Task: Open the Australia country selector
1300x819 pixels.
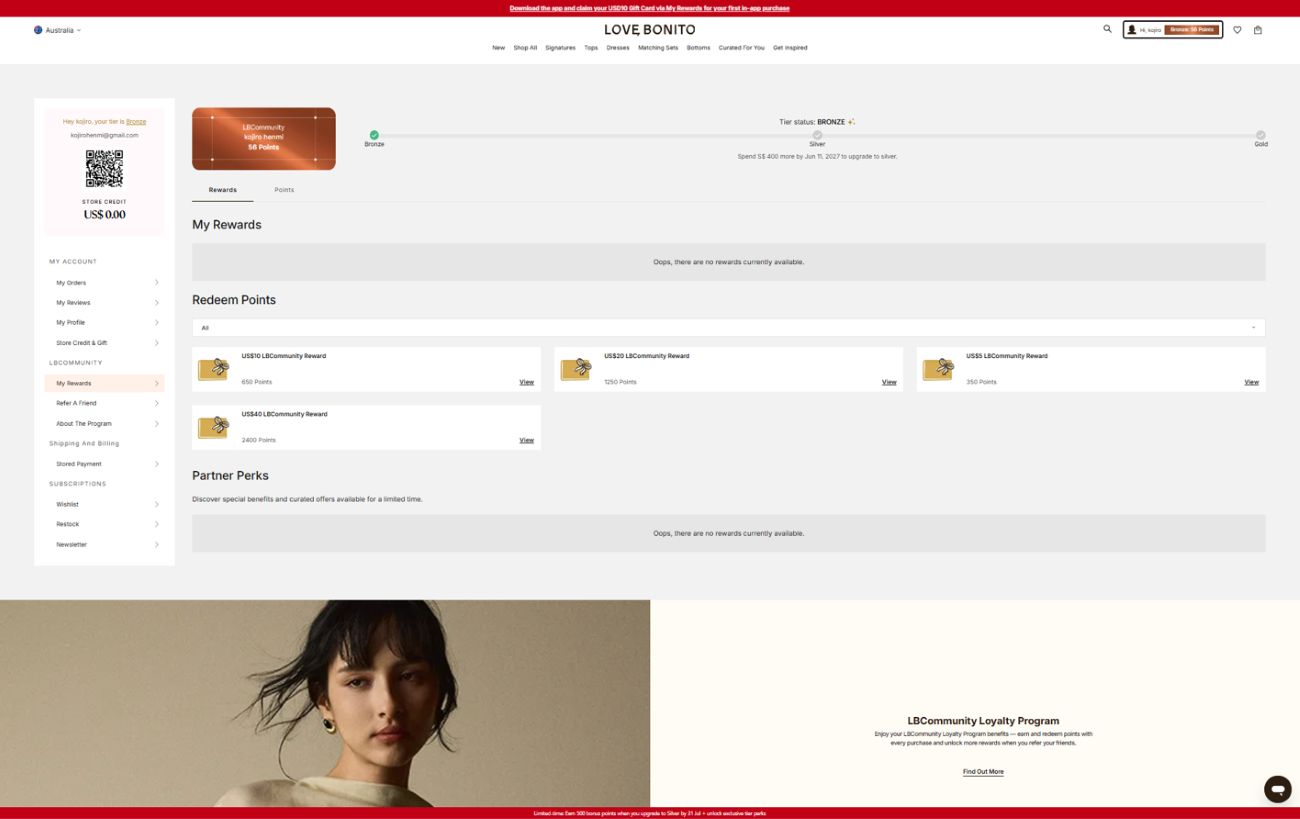Action: click(x=58, y=30)
